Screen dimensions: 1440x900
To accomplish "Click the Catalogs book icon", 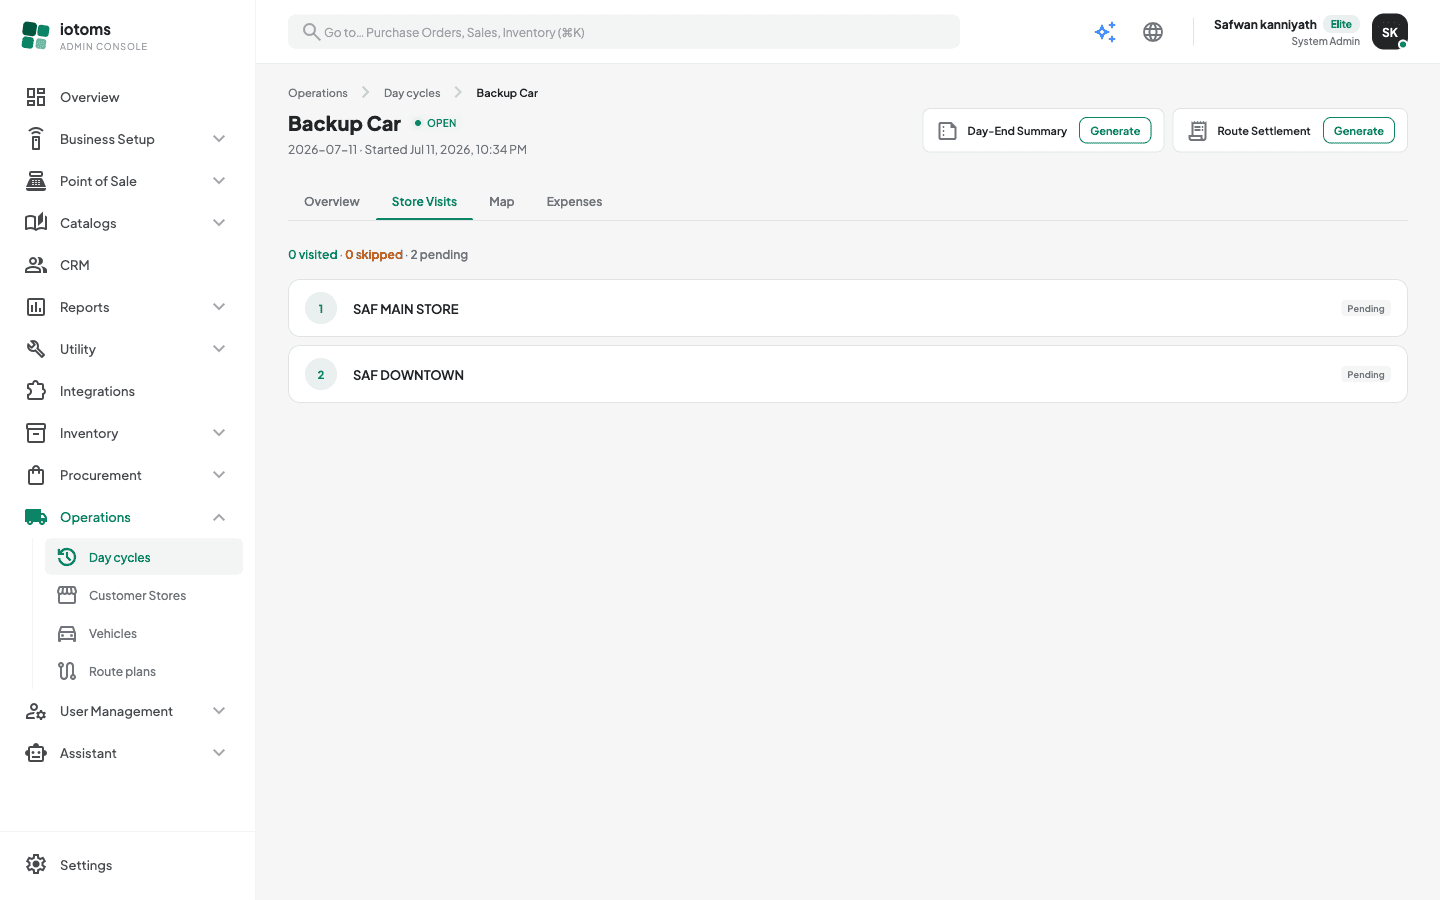I will (36, 223).
